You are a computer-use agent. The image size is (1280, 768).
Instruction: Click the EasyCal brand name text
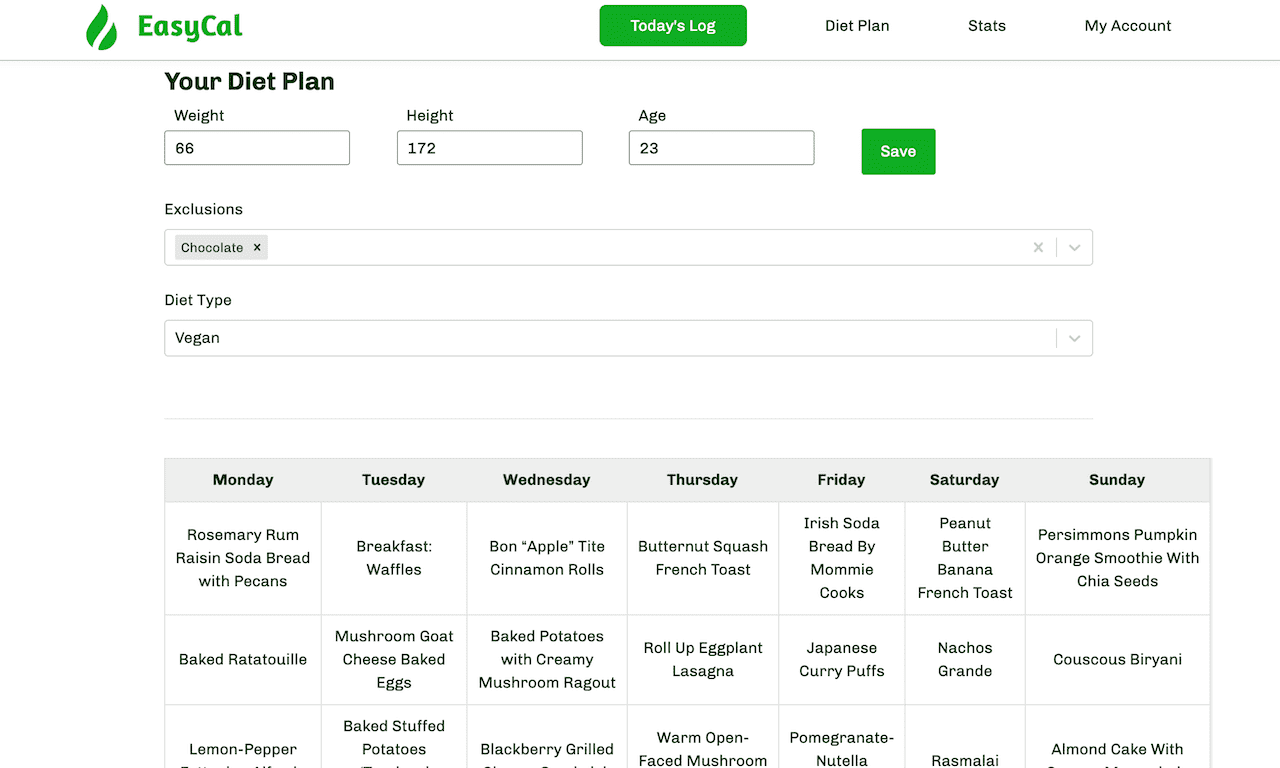(190, 27)
